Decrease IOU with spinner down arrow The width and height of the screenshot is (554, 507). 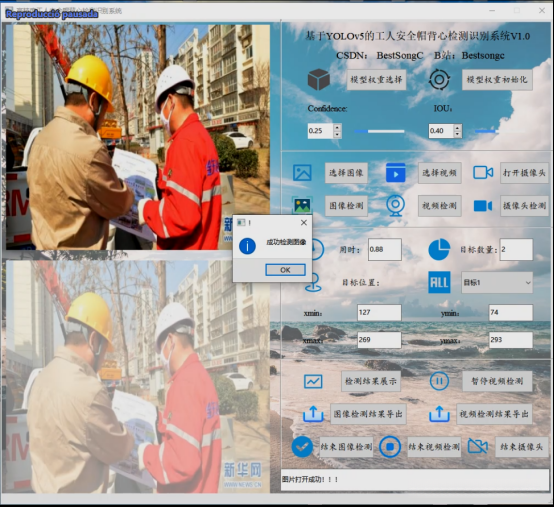pos(458,135)
